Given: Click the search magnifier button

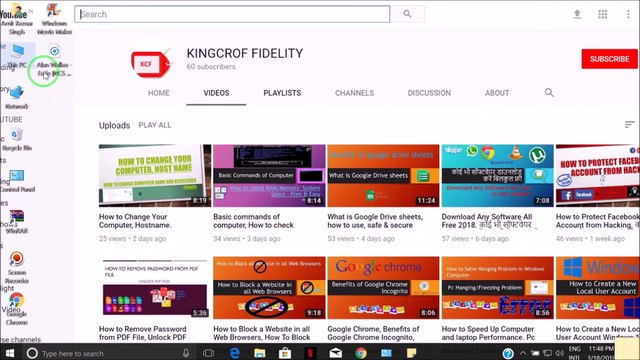Looking at the screenshot, I should tap(407, 14).
